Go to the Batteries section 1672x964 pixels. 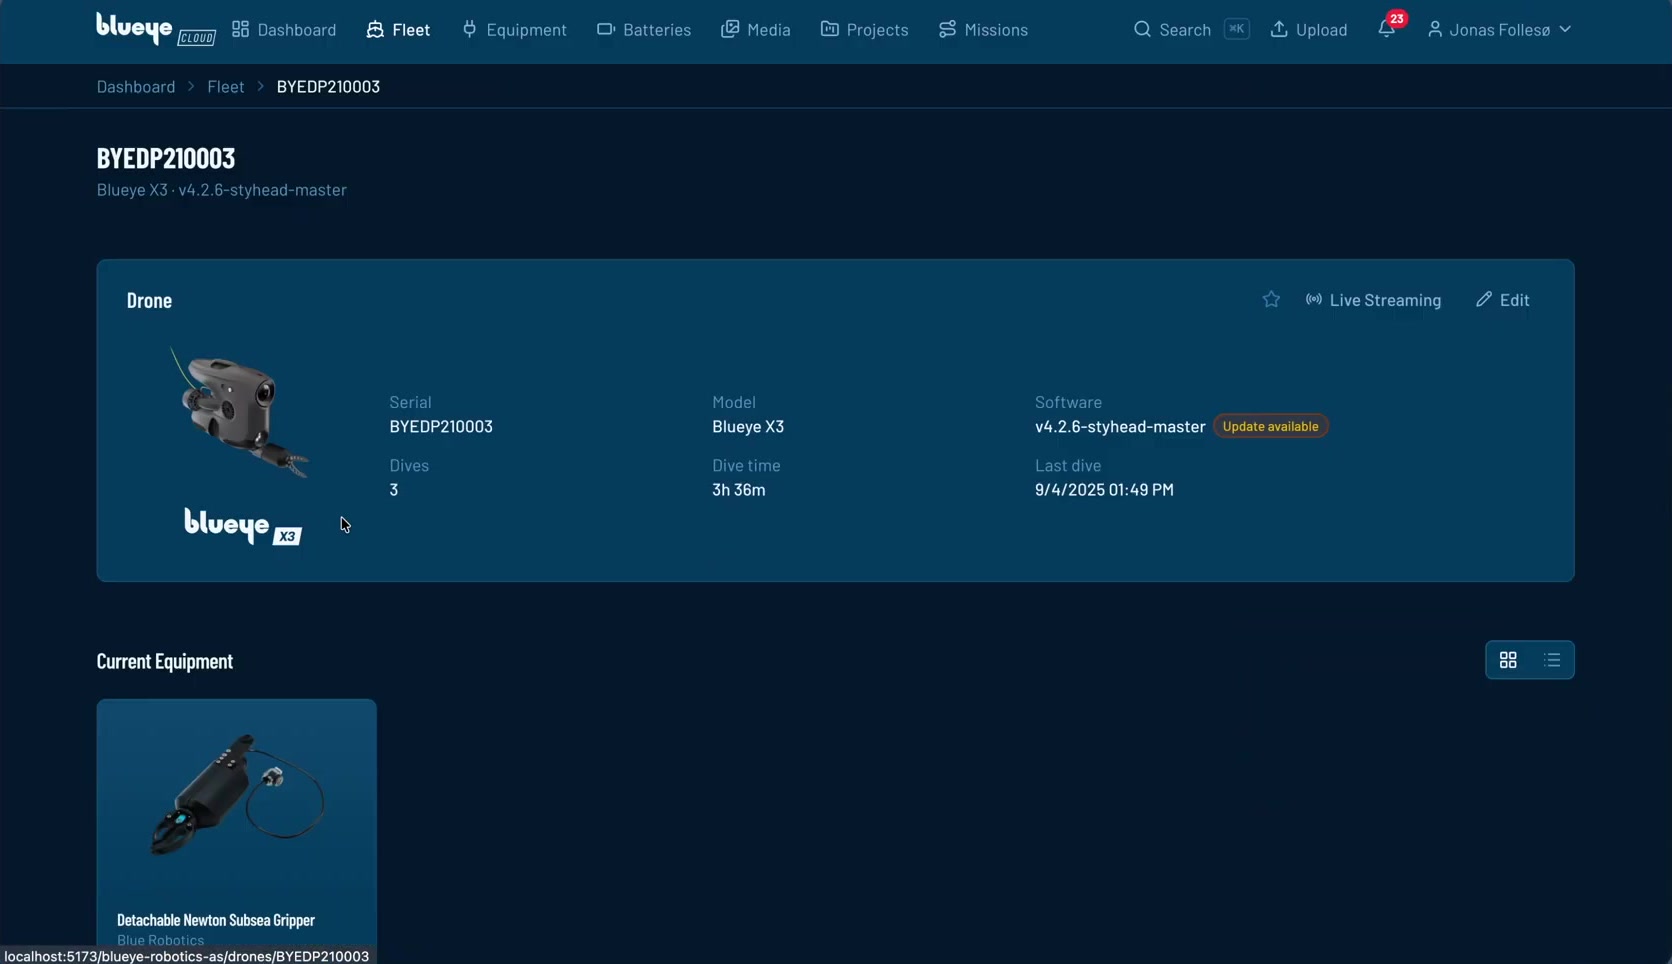644,30
